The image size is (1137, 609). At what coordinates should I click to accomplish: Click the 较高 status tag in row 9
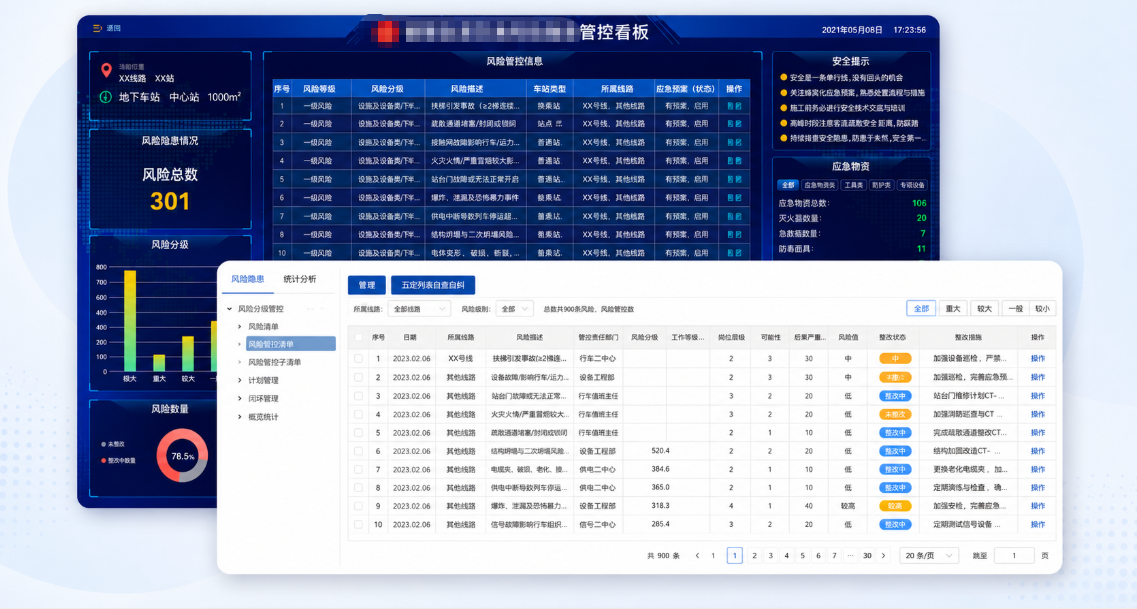tap(895, 506)
